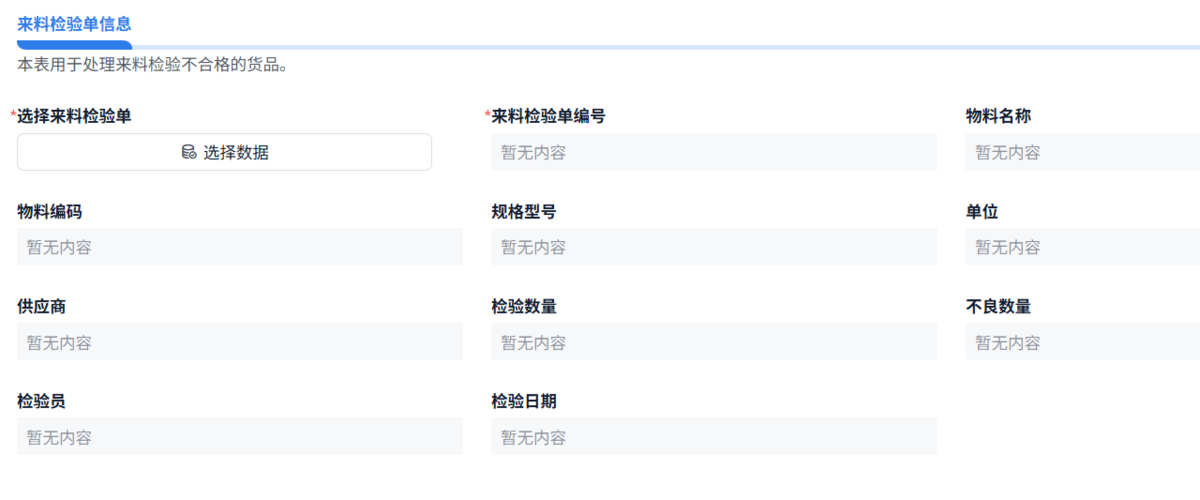Select the 物料编码 text box
Screen dimensions: 1200x500
click(x=240, y=247)
